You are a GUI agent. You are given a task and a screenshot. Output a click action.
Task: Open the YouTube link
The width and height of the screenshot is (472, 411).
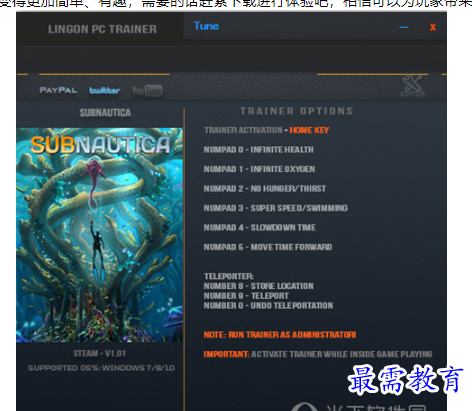click(147, 91)
